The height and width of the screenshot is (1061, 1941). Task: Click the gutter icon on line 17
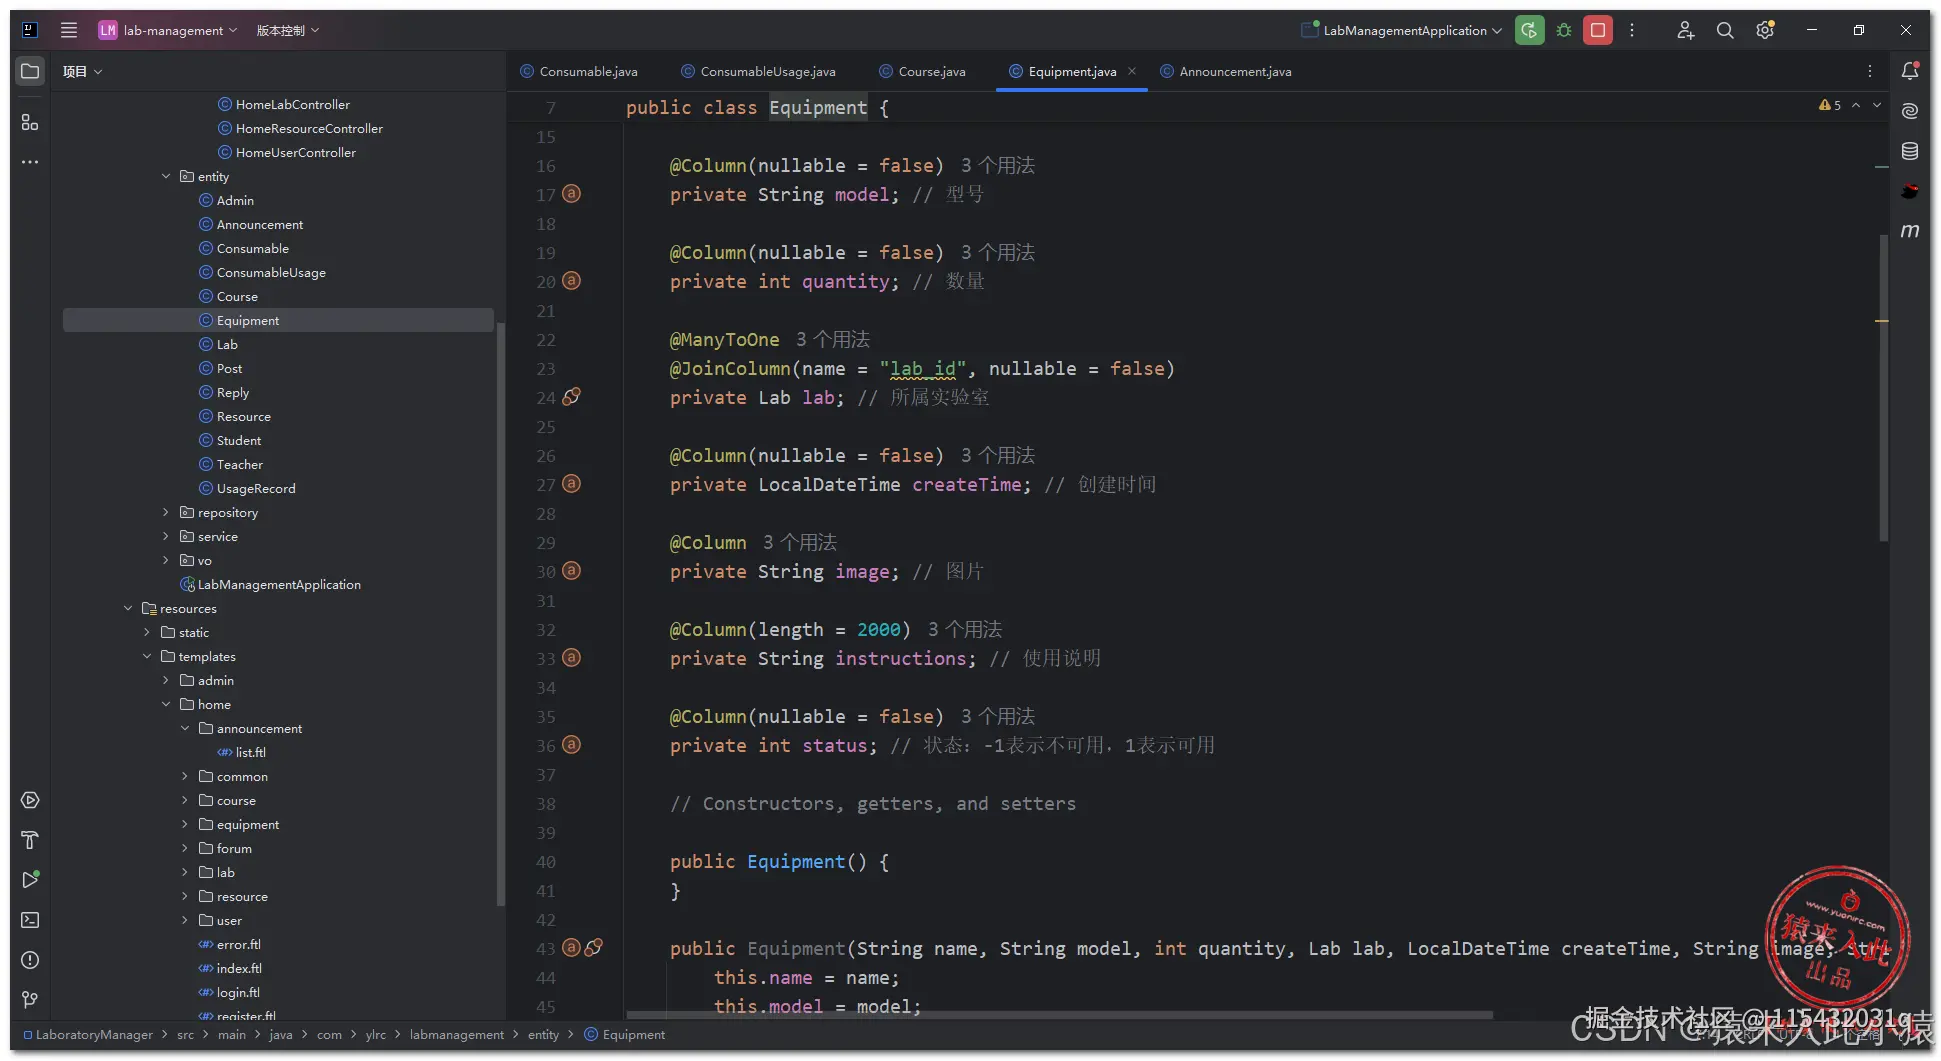pyautogui.click(x=571, y=194)
